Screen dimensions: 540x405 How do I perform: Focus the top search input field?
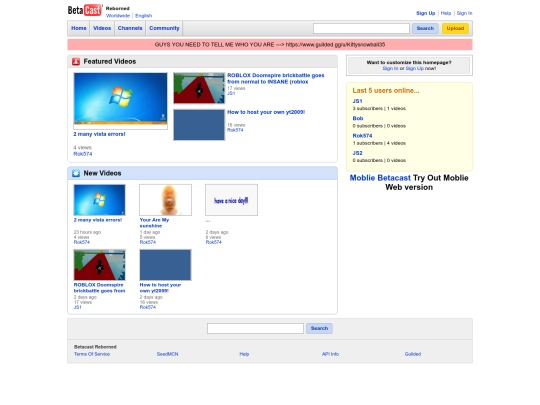click(x=361, y=28)
